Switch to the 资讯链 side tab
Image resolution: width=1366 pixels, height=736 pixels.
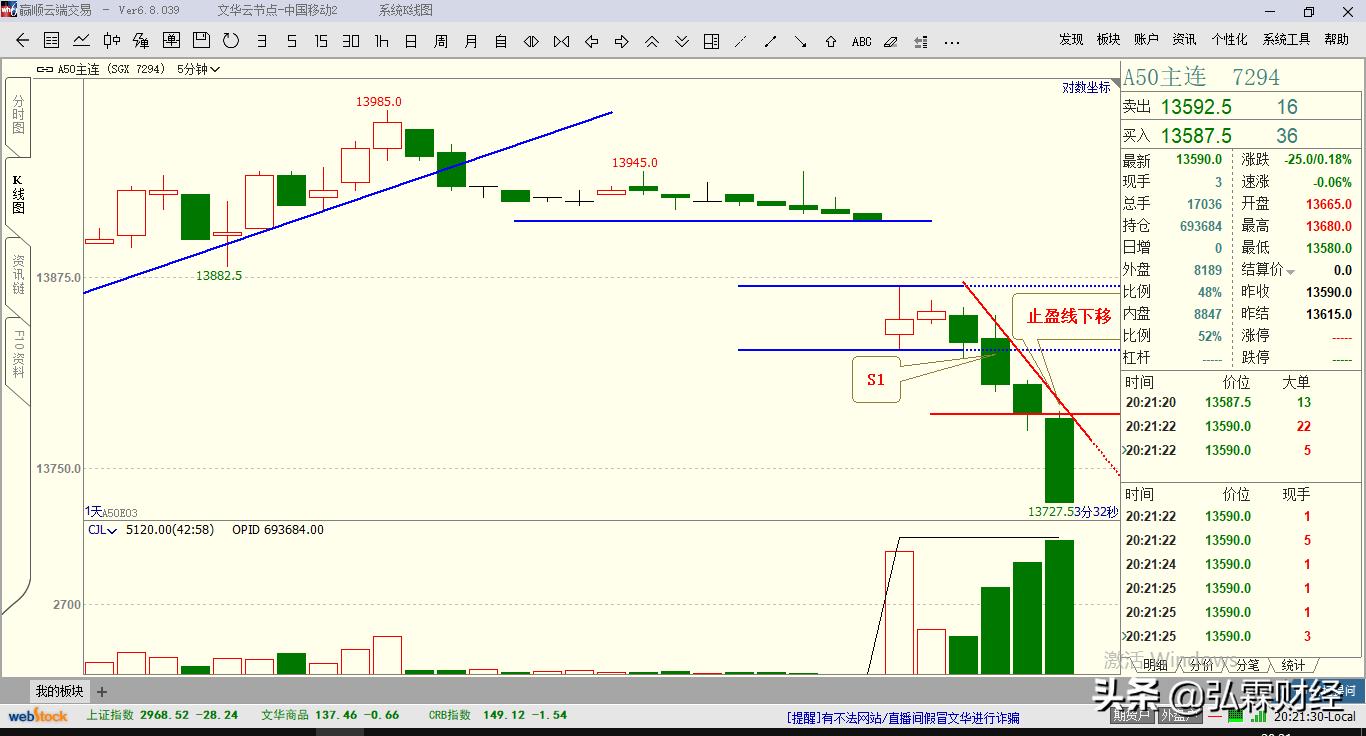coord(17,275)
